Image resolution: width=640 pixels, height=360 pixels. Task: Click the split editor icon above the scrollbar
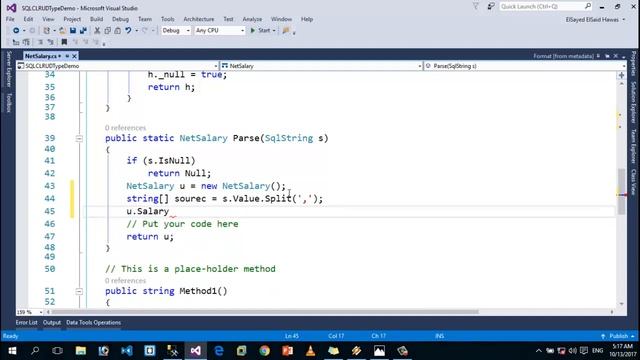click(x=622, y=76)
